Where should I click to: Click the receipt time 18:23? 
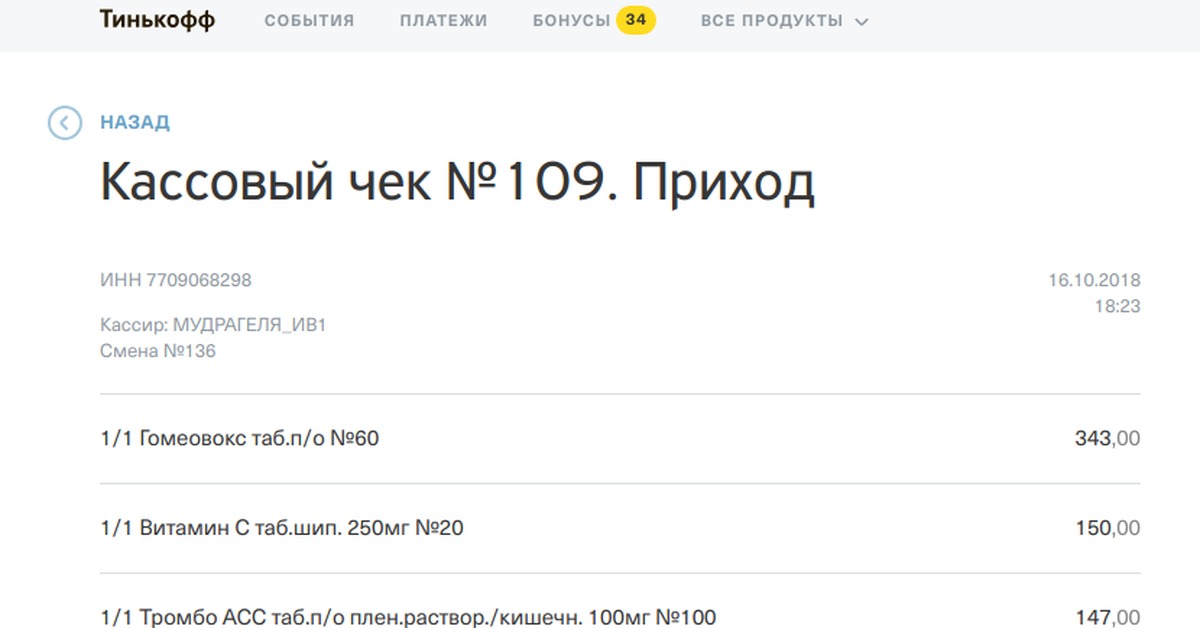coord(1118,306)
